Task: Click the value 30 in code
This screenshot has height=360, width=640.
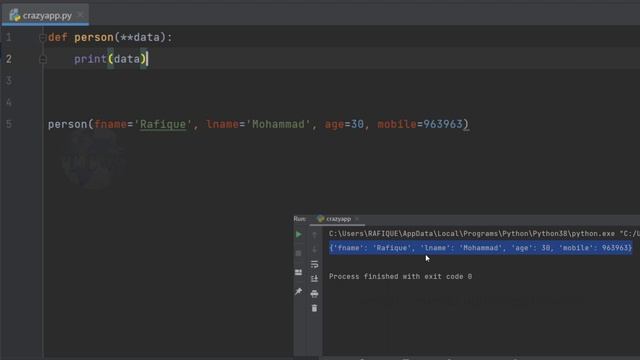Action: point(357,124)
